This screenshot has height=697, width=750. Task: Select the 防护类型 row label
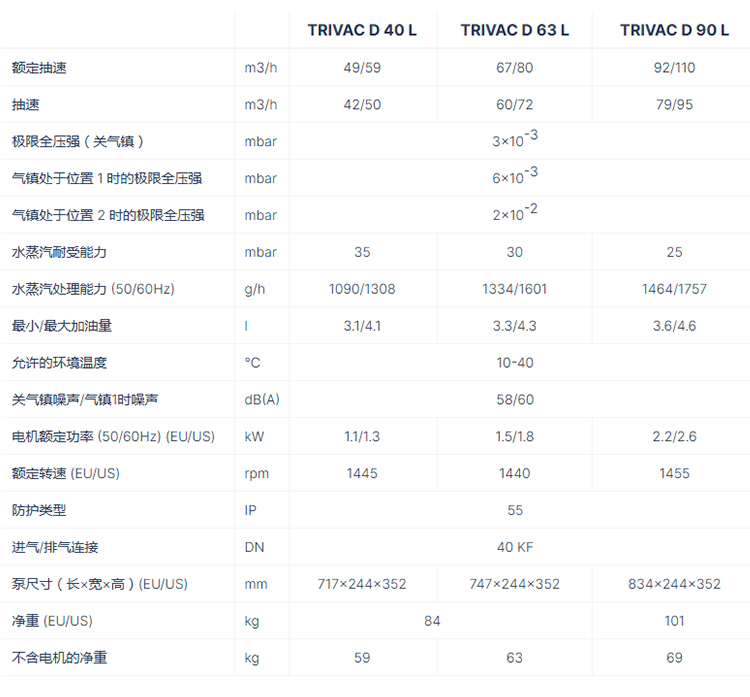point(39,510)
